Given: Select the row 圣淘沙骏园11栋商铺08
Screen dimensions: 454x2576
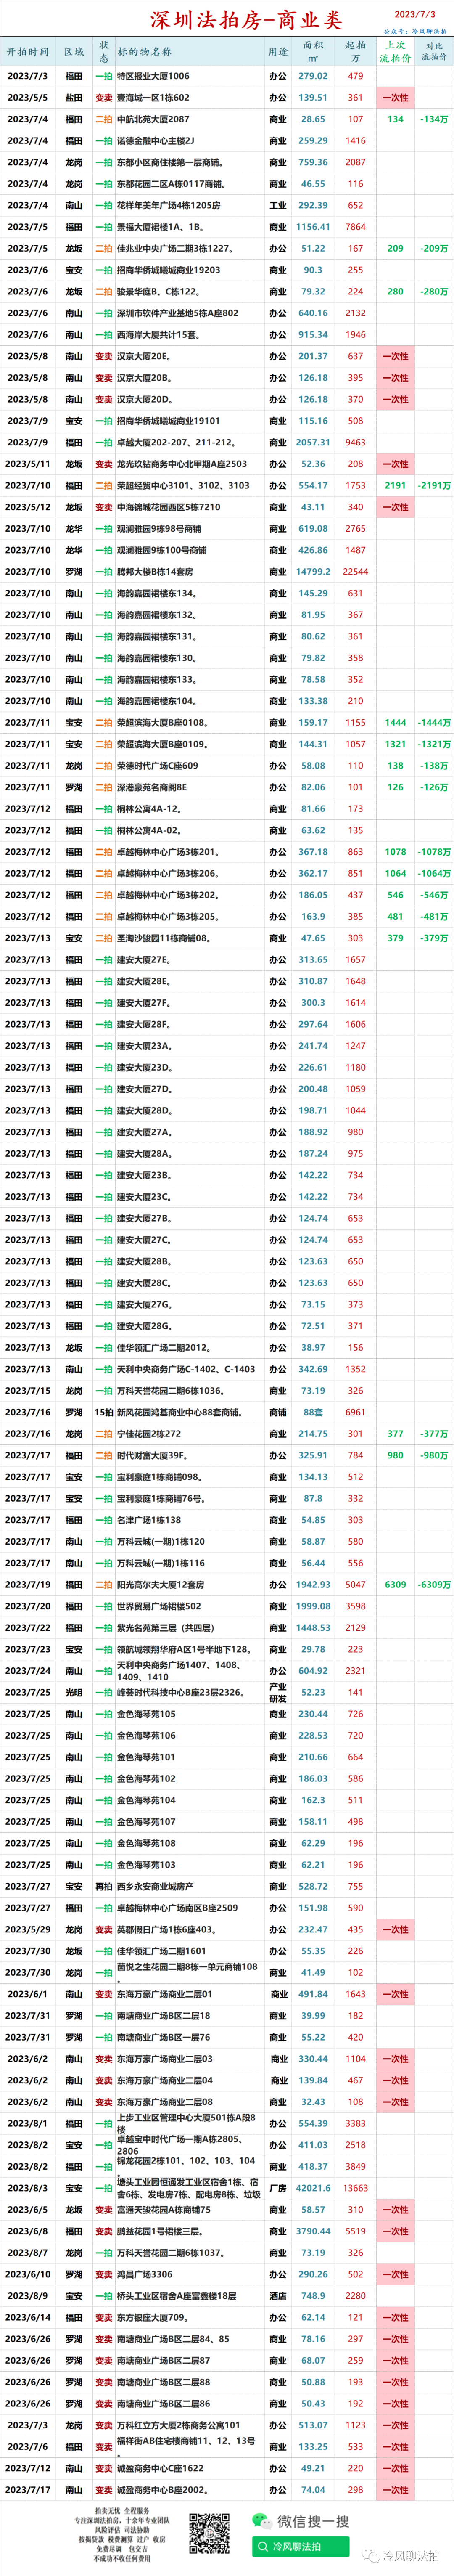Looking at the screenshot, I should click(227, 938).
